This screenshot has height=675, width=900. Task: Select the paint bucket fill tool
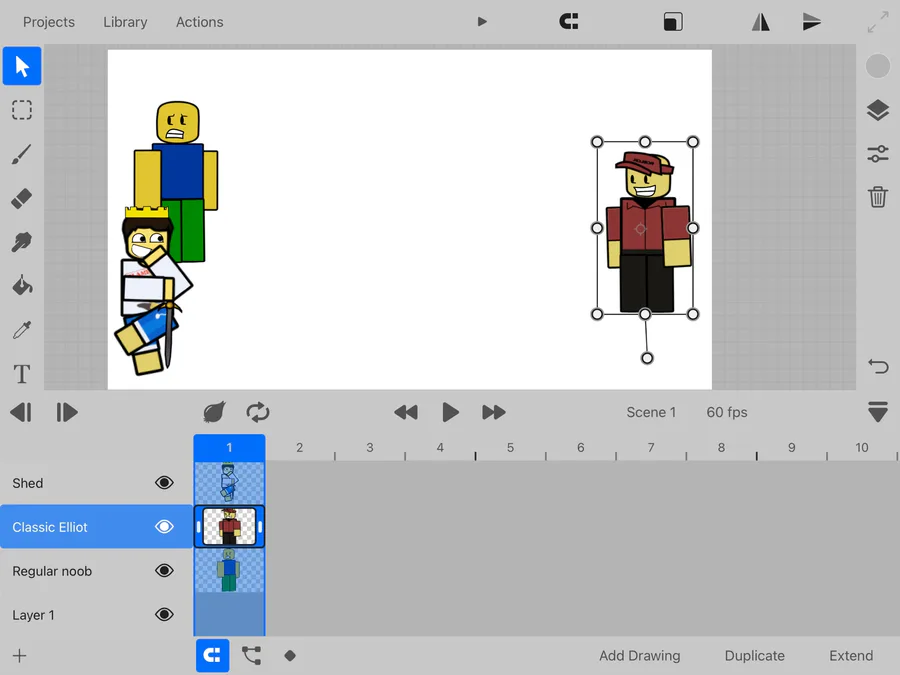pyautogui.click(x=22, y=285)
